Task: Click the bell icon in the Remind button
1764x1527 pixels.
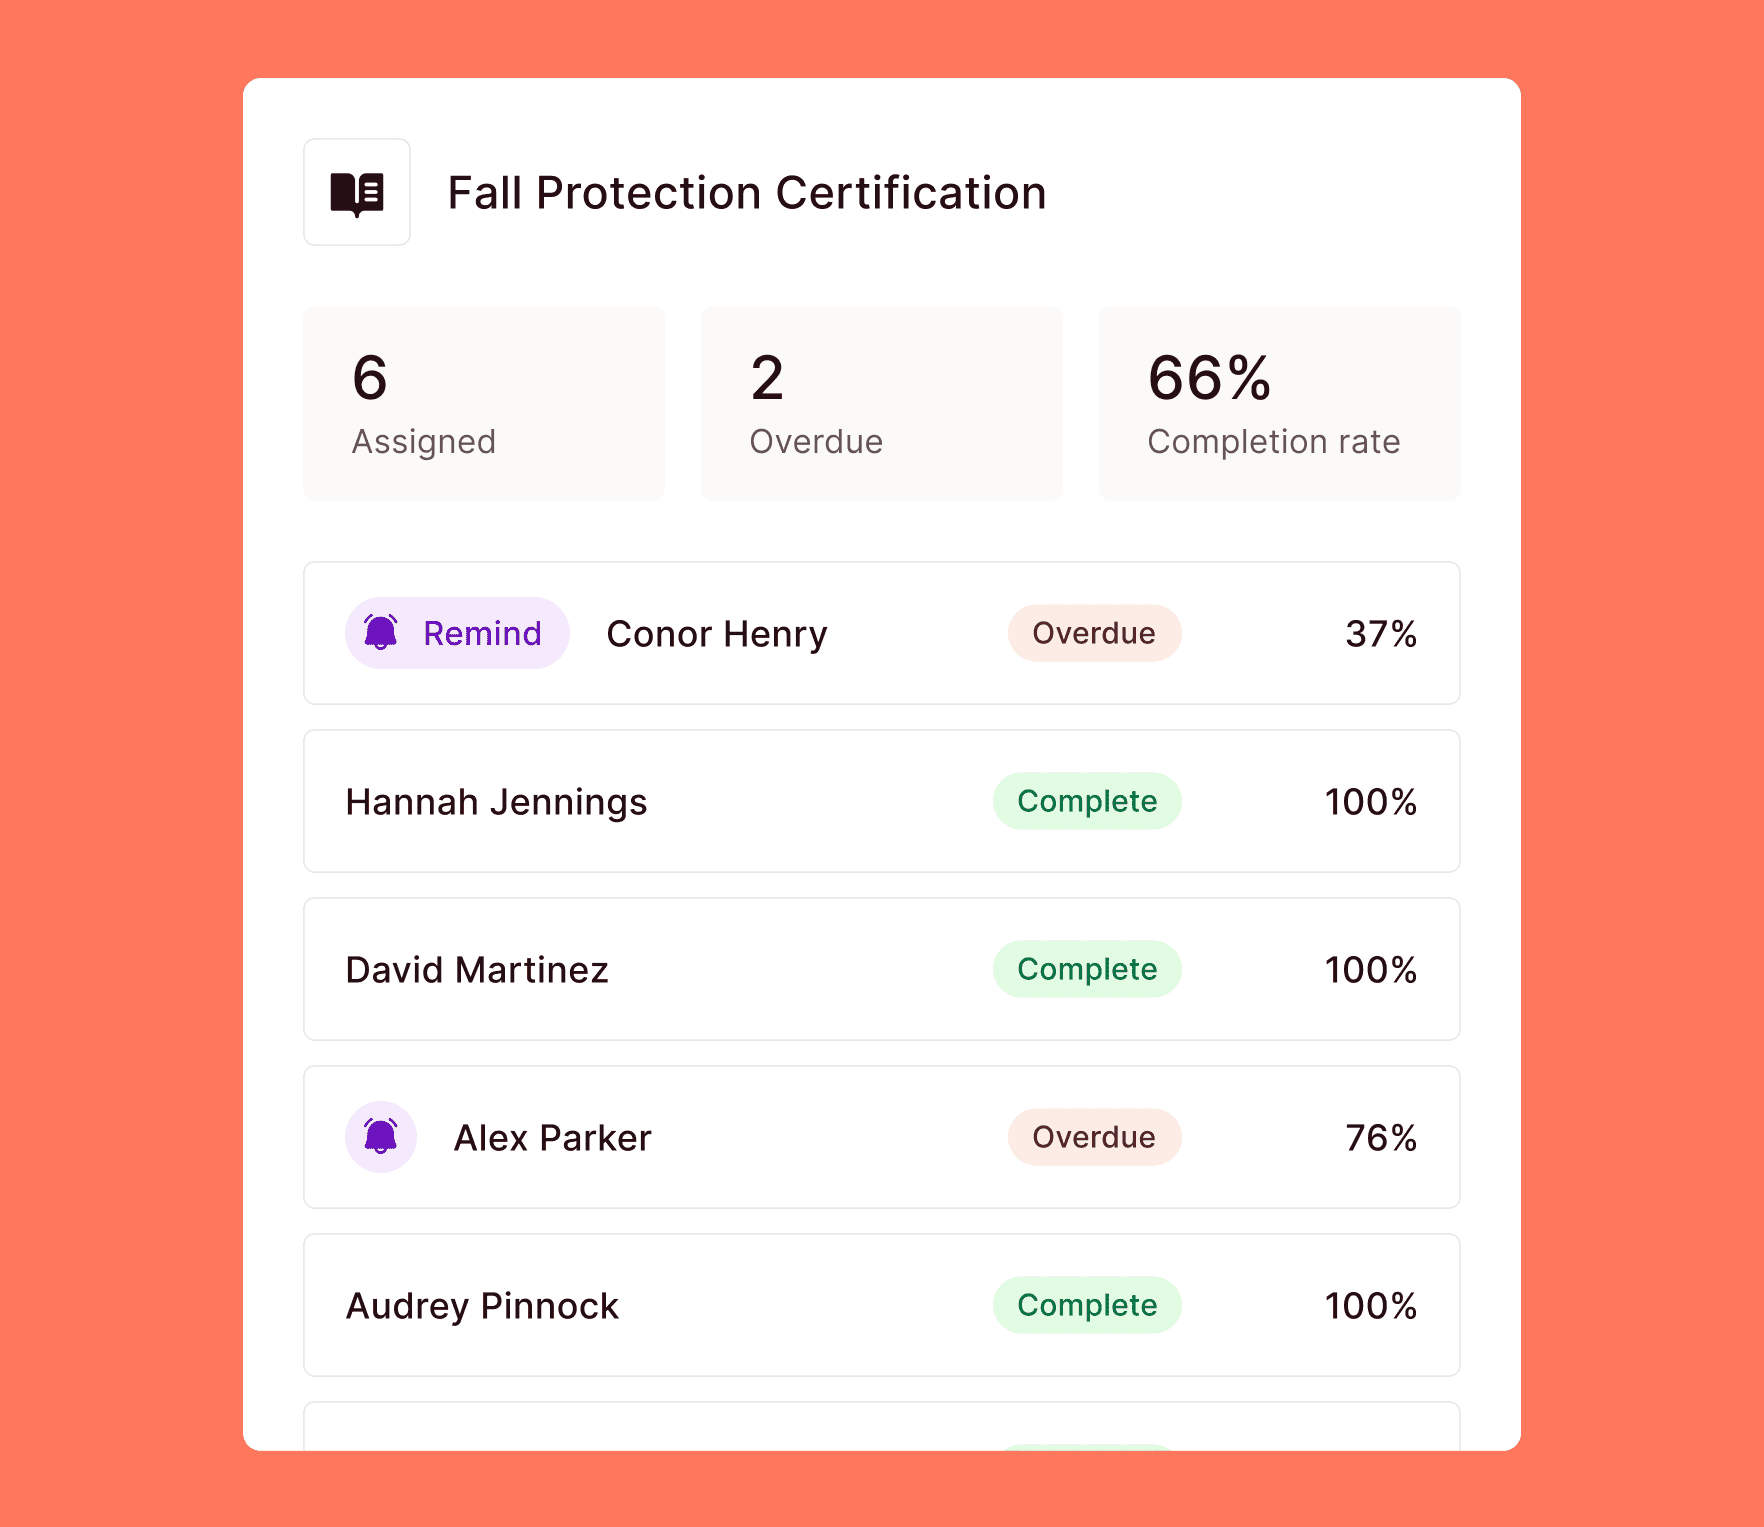Action: pyautogui.click(x=381, y=633)
